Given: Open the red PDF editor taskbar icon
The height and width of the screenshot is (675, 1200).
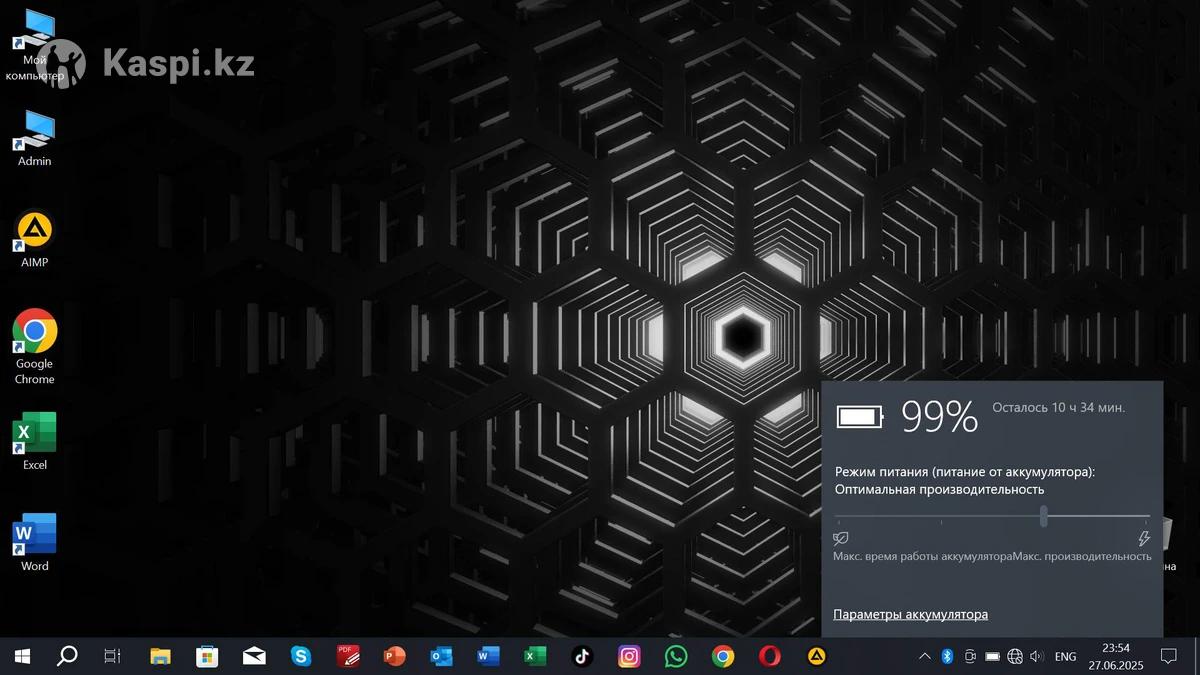Looking at the screenshot, I should [348, 656].
